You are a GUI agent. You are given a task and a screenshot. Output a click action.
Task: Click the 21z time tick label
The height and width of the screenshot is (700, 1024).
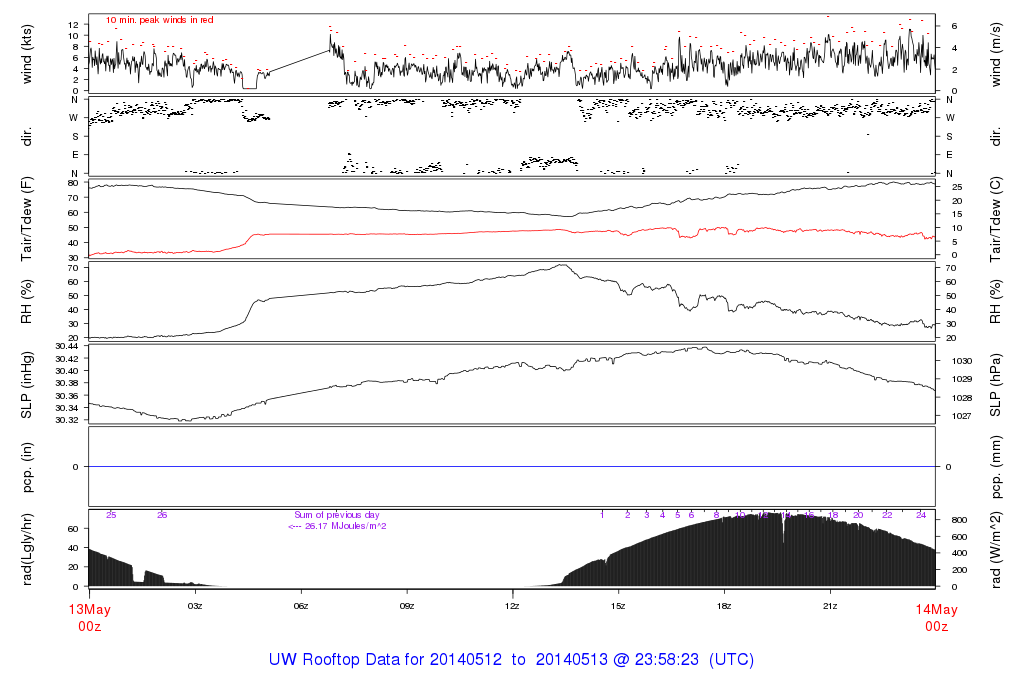point(829,606)
